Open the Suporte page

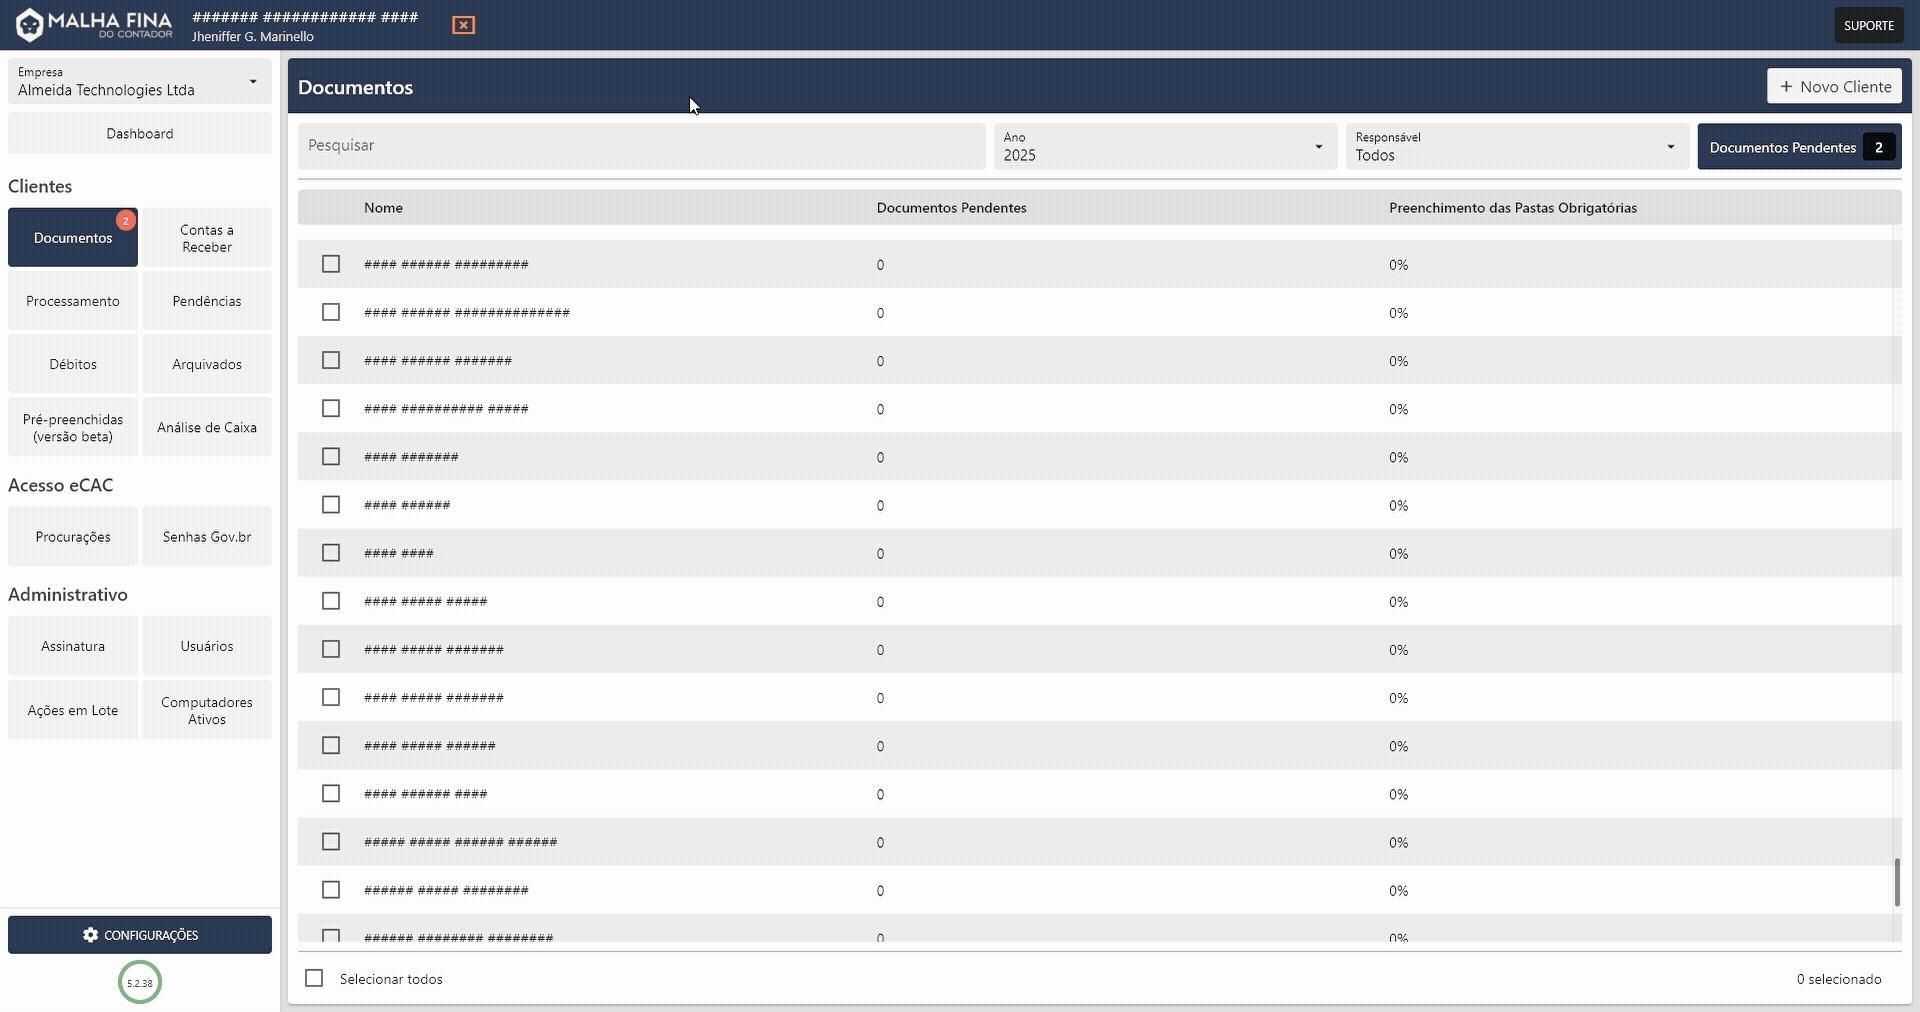1868,24
